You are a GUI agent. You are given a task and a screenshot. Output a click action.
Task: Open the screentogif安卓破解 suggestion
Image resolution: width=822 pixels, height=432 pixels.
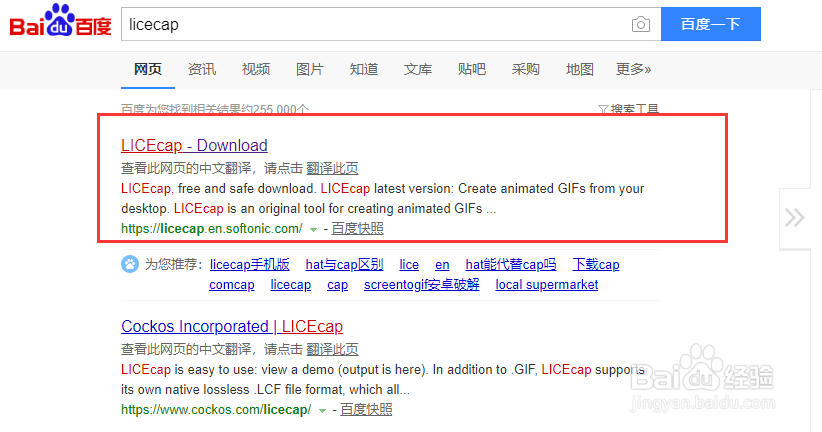(x=421, y=285)
